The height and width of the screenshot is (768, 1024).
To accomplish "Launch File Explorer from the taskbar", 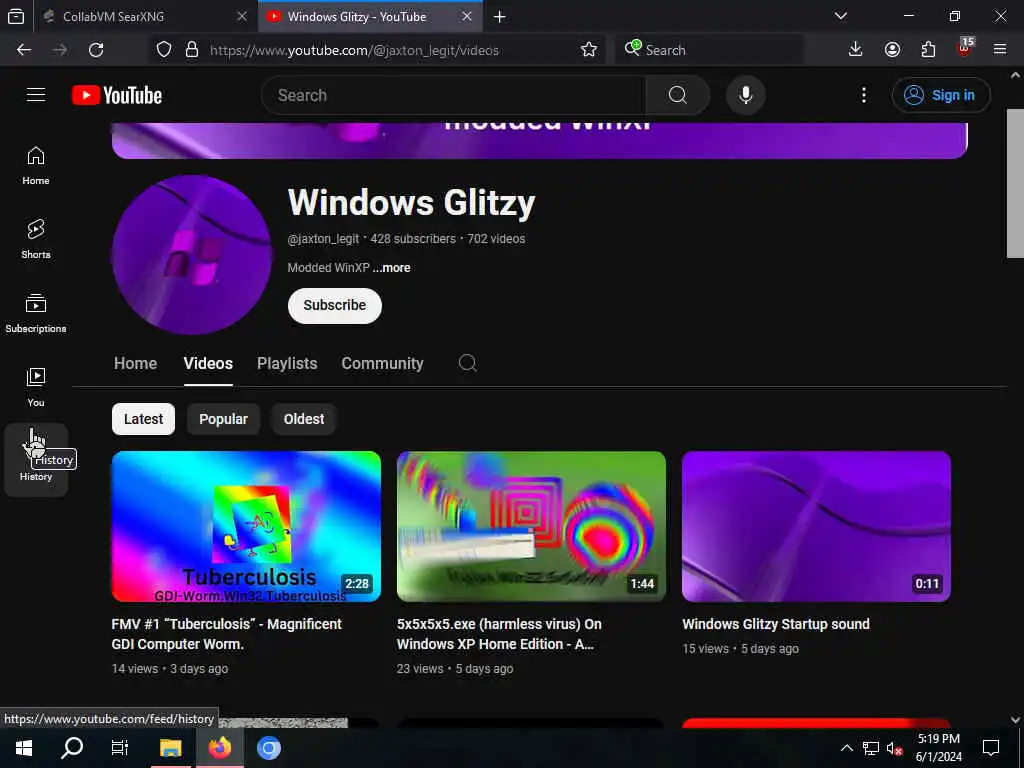I will click(x=170, y=748).
